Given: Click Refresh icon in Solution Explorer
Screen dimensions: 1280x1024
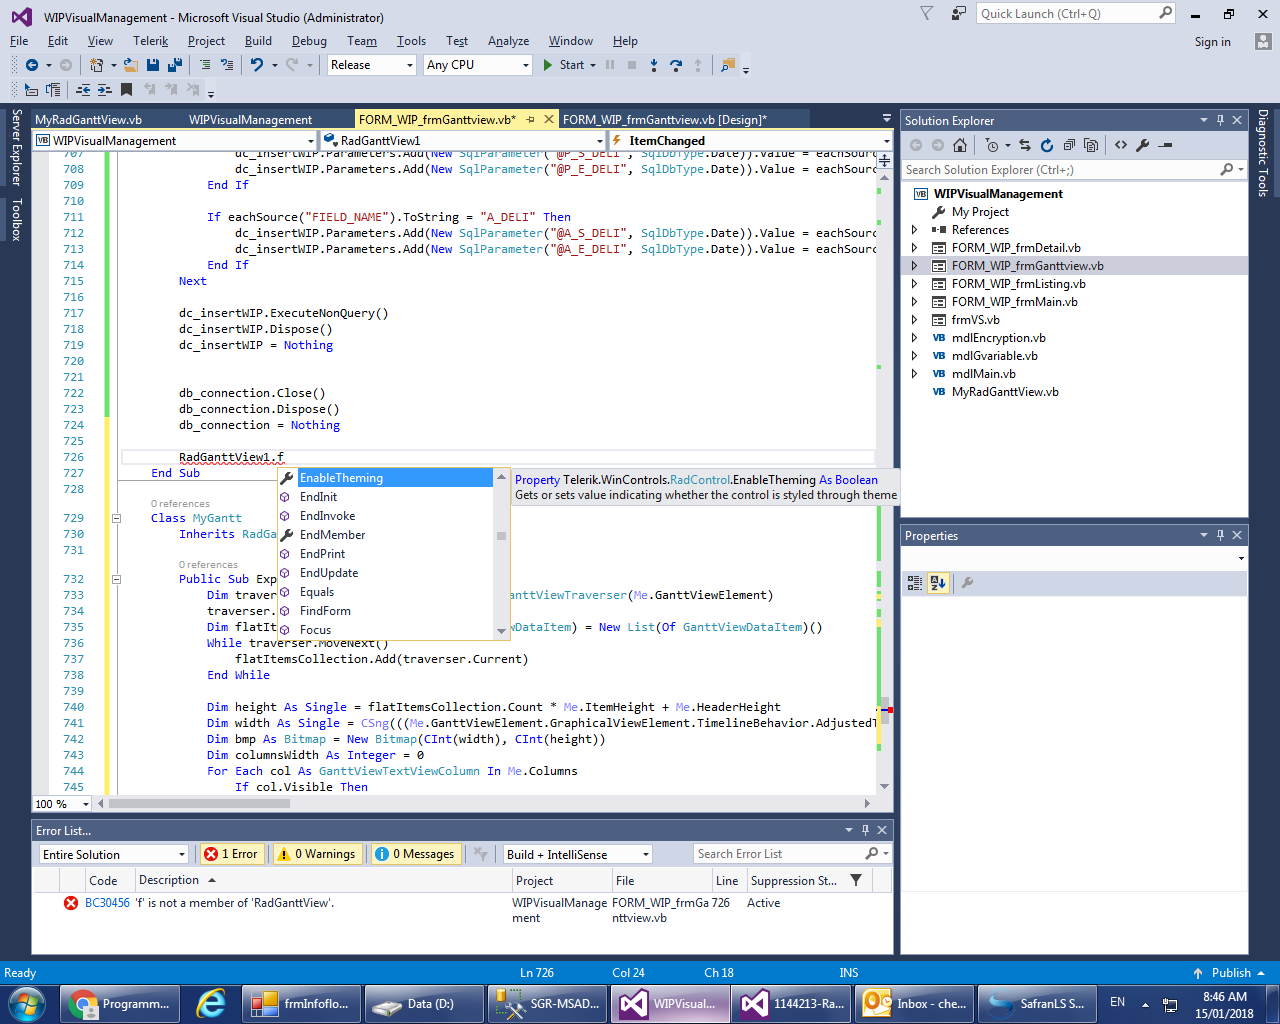Looking at the screenshot, I should 1047,145.
